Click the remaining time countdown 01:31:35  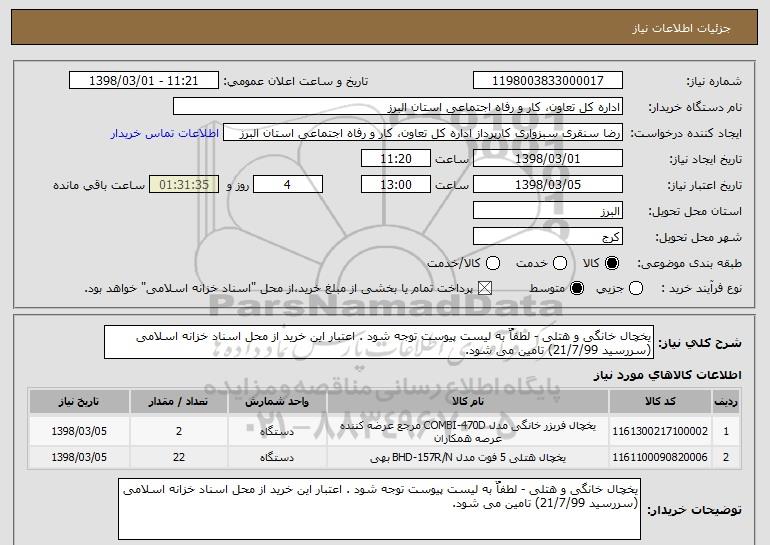coord(184,185)
